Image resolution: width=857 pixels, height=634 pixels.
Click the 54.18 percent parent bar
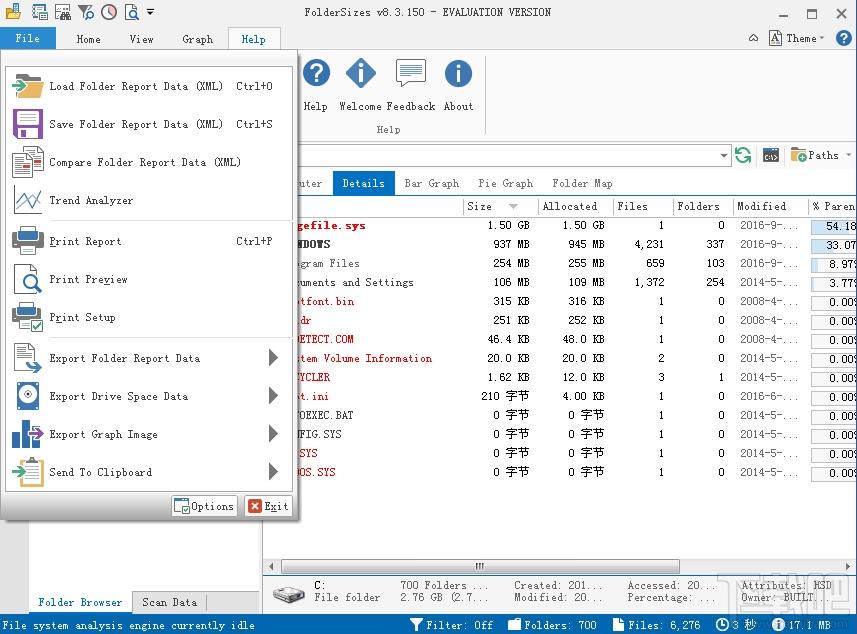point(833,226)
